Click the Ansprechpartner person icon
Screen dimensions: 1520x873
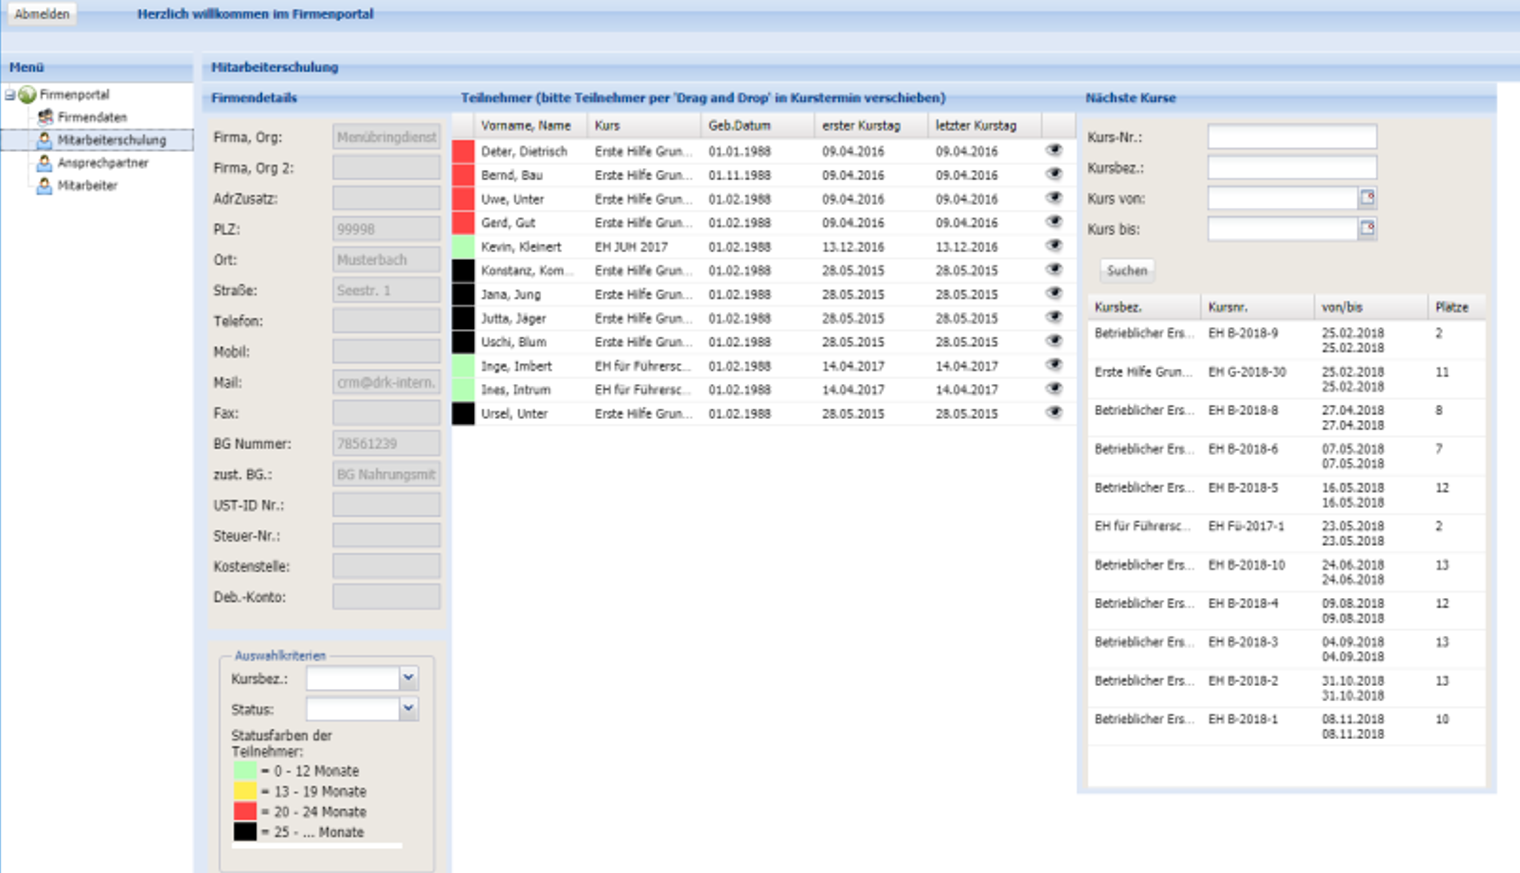[44, 163]
